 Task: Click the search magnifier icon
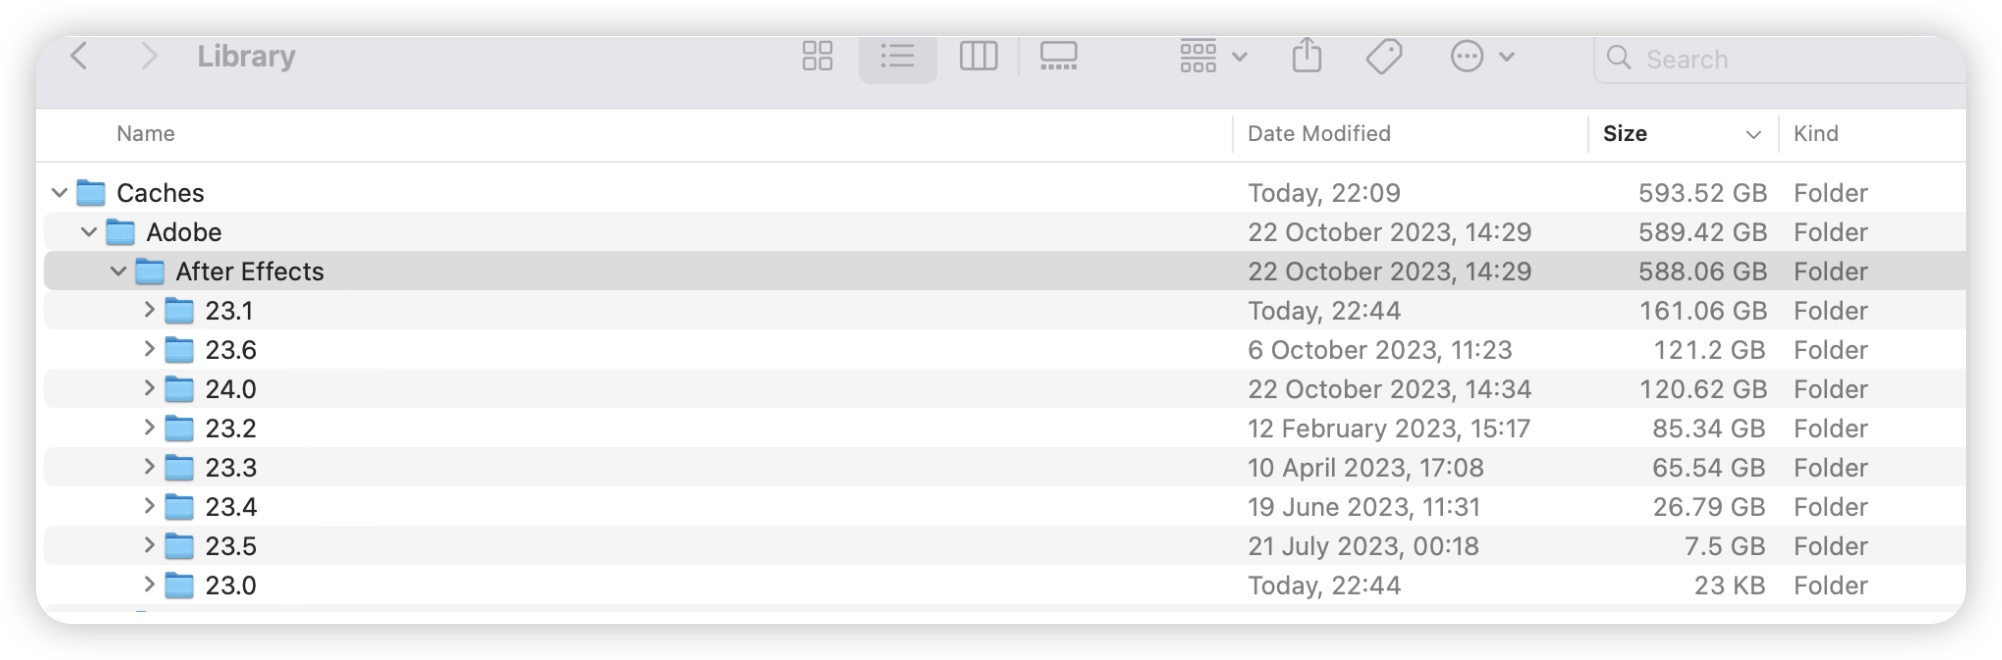tap(1618, 58)
